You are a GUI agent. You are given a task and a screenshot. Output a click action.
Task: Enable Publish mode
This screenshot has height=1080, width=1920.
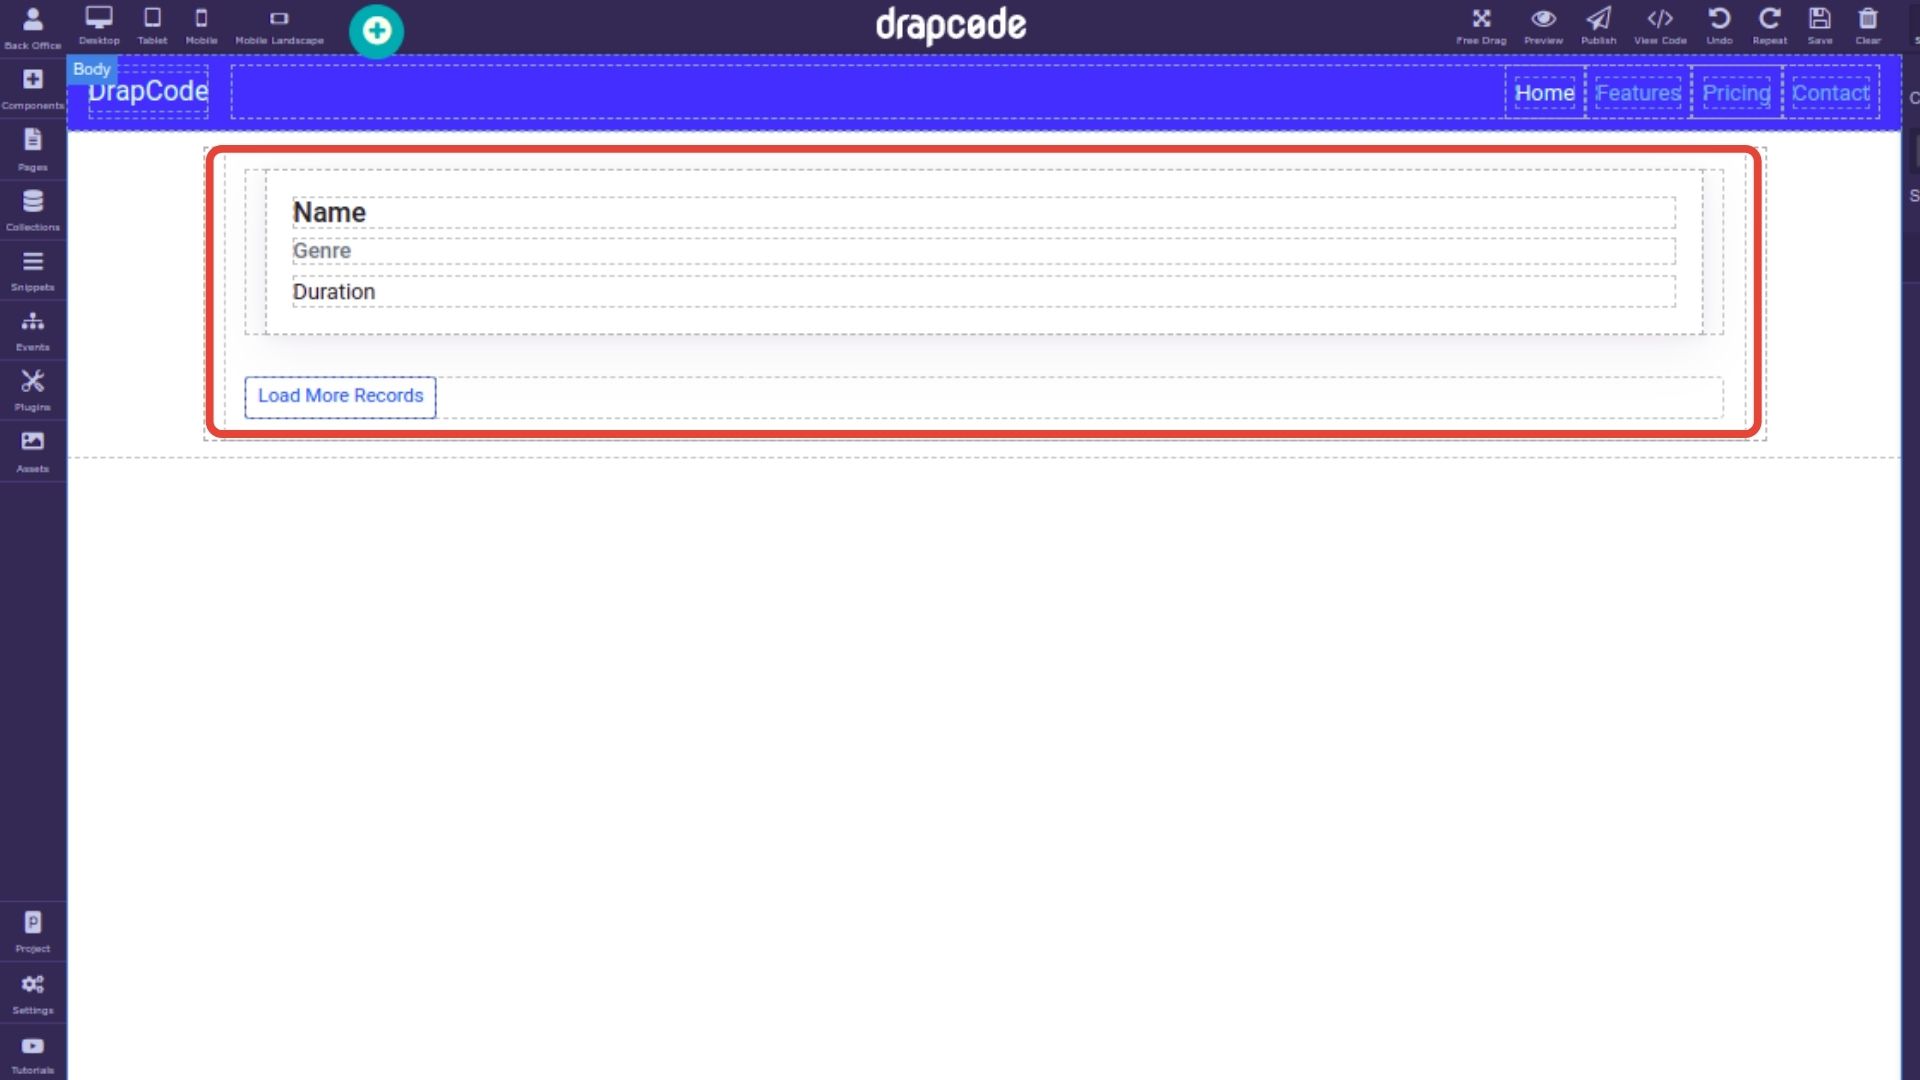click(1600, 24)
